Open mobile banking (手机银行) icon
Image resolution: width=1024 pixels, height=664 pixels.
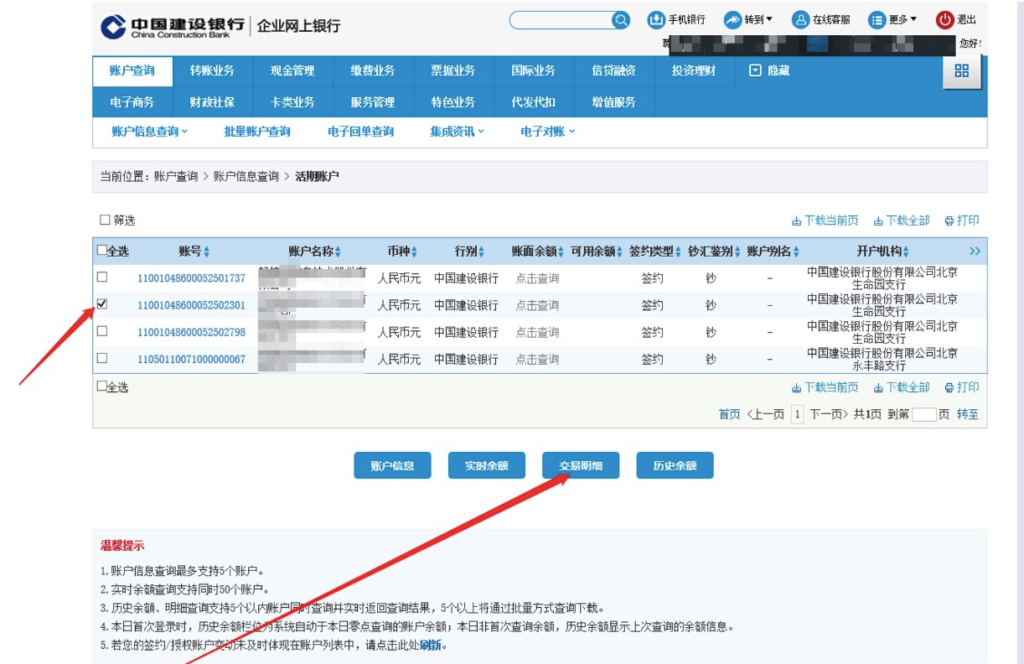pos(655,20)
